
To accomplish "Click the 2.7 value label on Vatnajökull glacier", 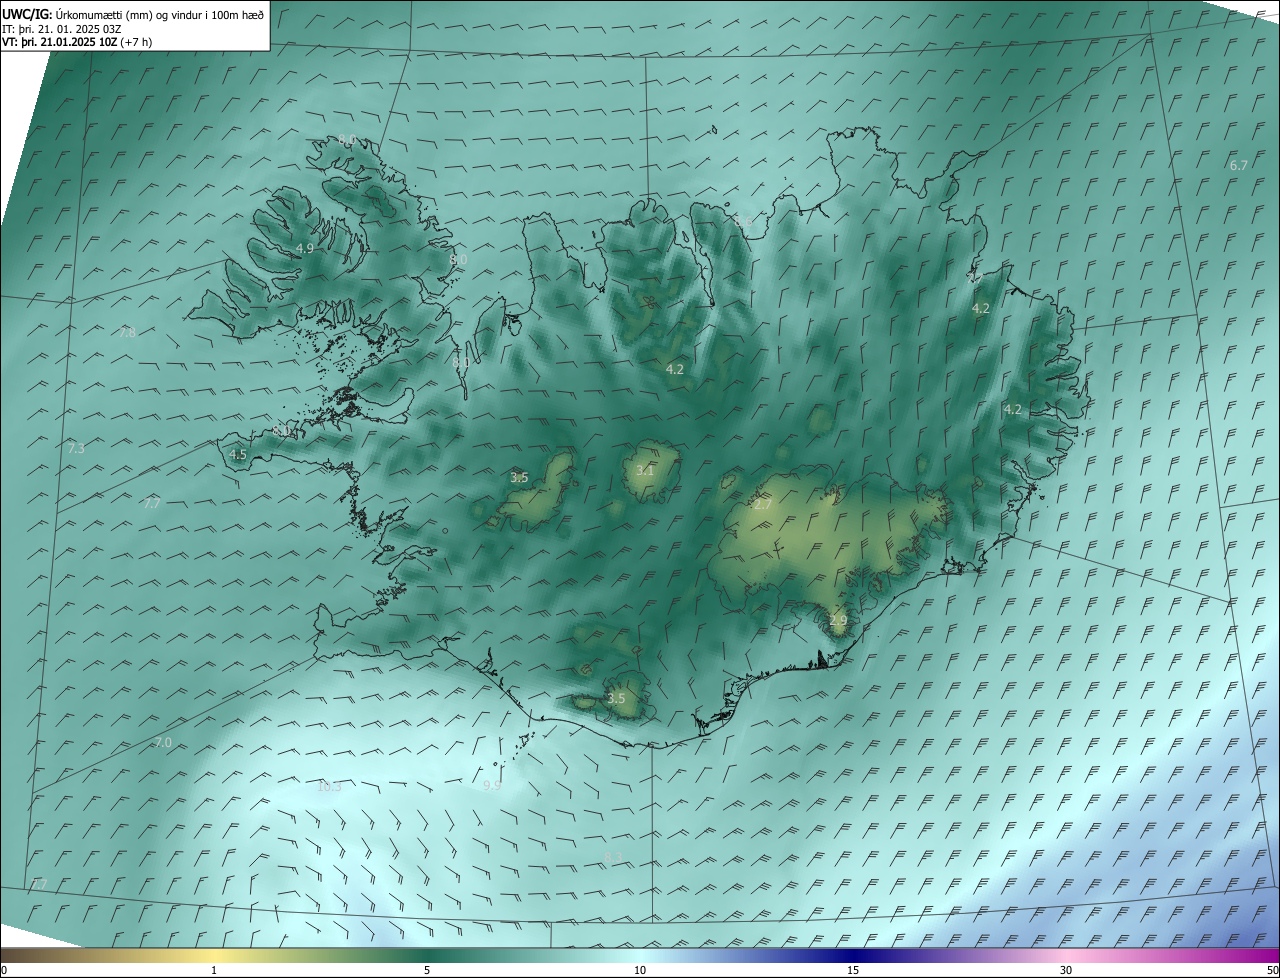I will 762,505.
